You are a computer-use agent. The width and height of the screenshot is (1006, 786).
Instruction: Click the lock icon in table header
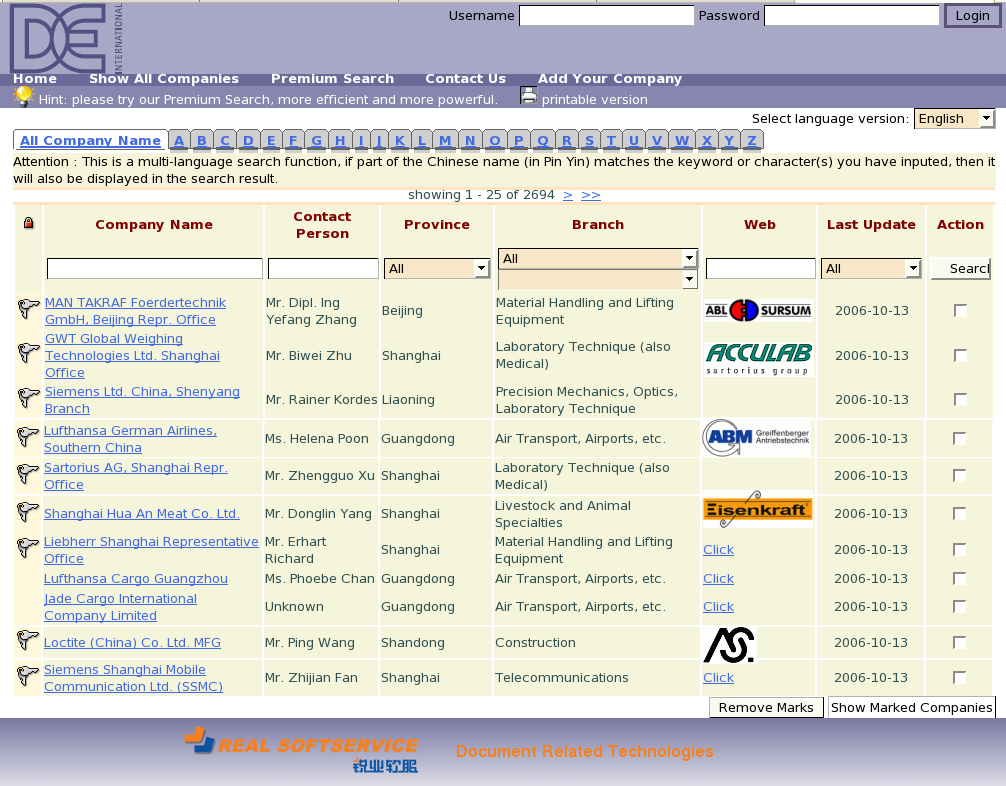click(x=28, y=223)
